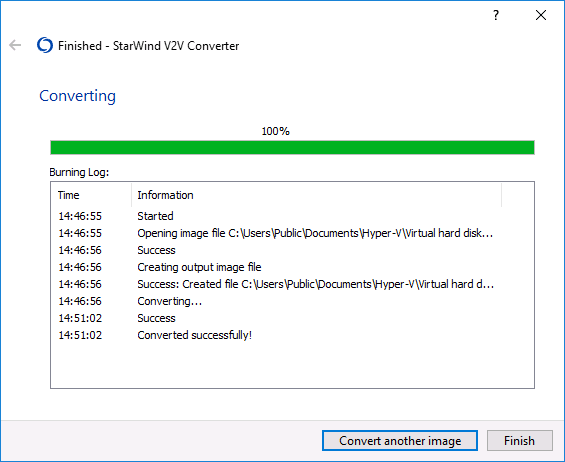The width and height of the screenshot is (565, 462).
Task: Click the Finished - StarWind V2V Converter title
Action: point(148,46)
